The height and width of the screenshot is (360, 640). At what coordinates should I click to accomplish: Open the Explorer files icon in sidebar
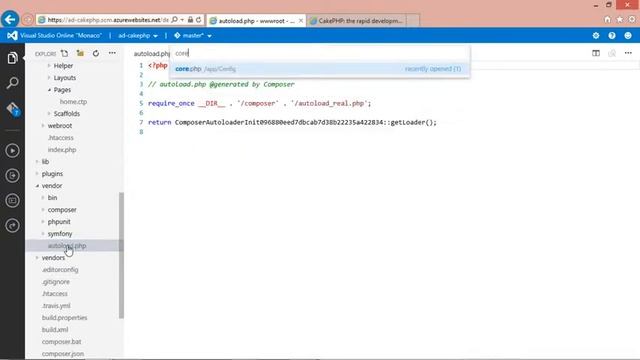[x=12, y=58]
